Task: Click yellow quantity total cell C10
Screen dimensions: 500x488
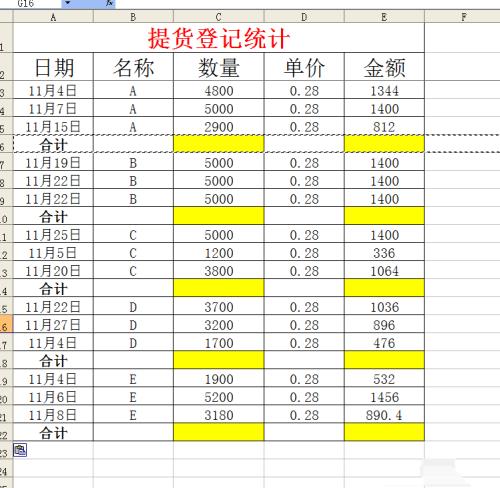Action: click(219, 216)
